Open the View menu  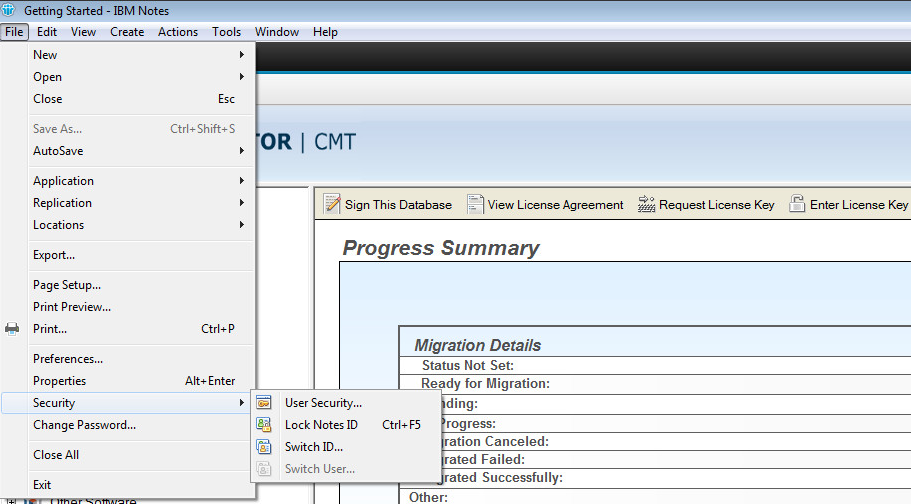tap(83, 32)
